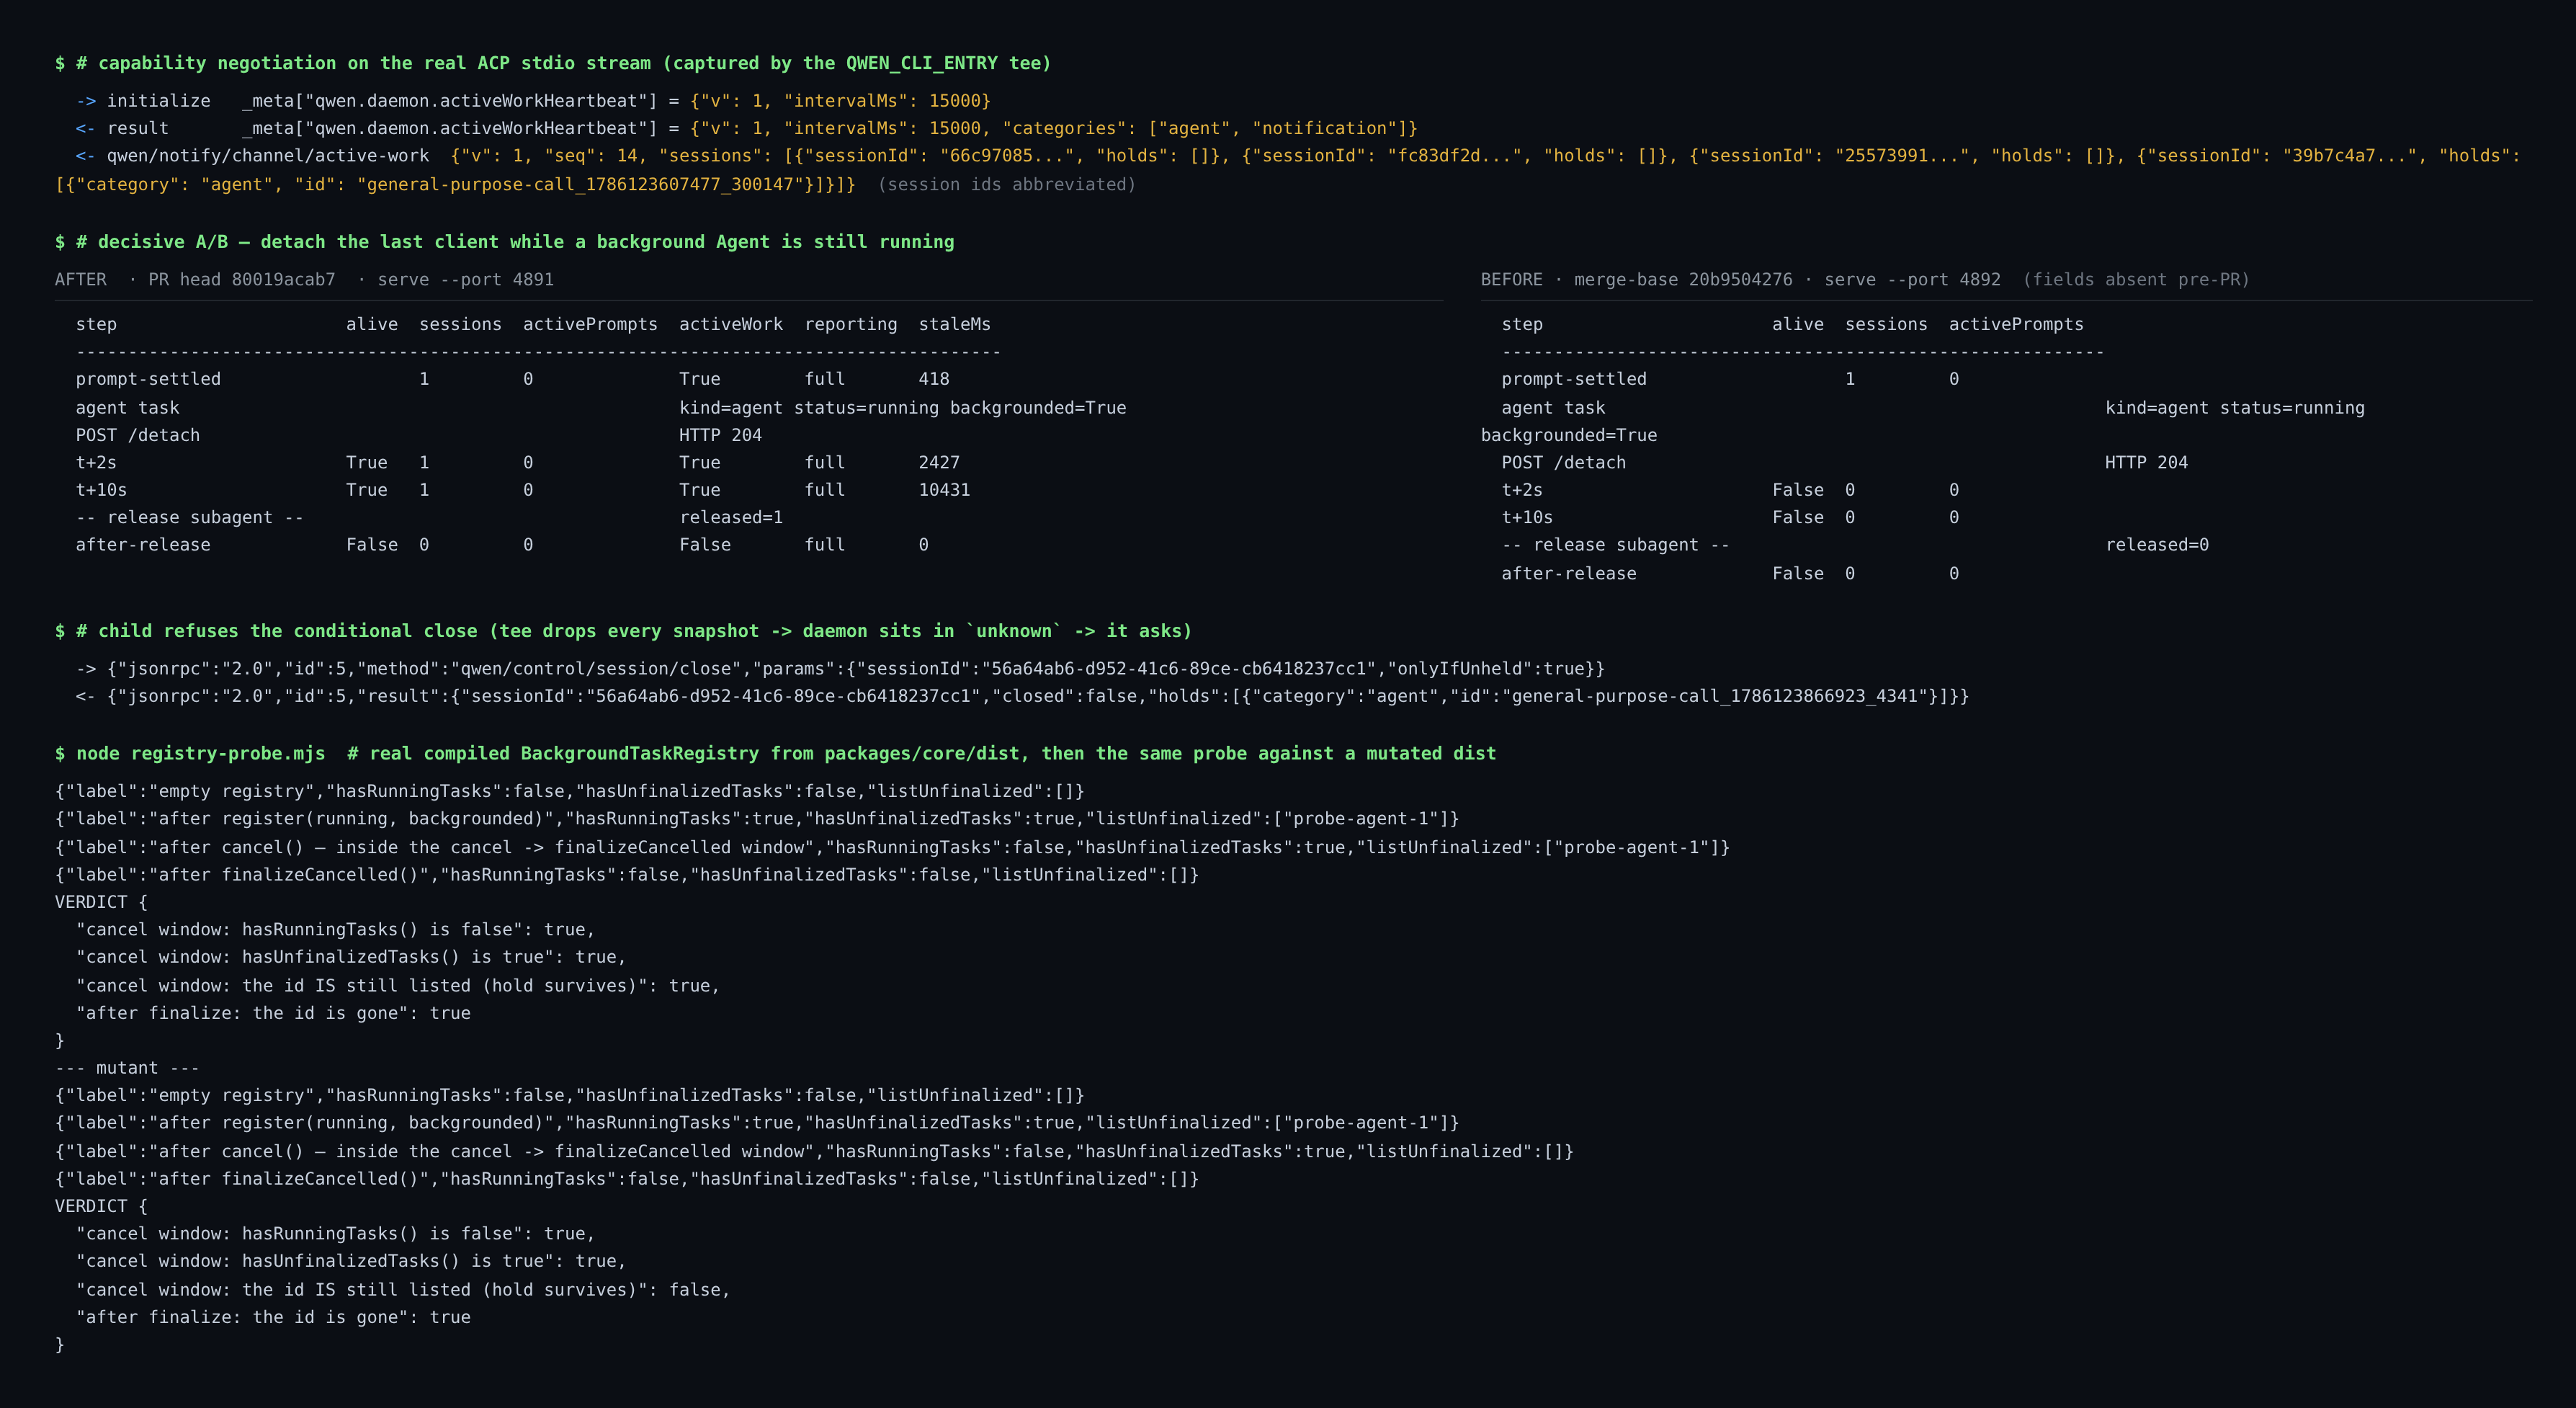This screenshot has height=1408, width=2576.
Task: Click the first 'after register(running, backgrounded)' line
Action: coord(757,818)
